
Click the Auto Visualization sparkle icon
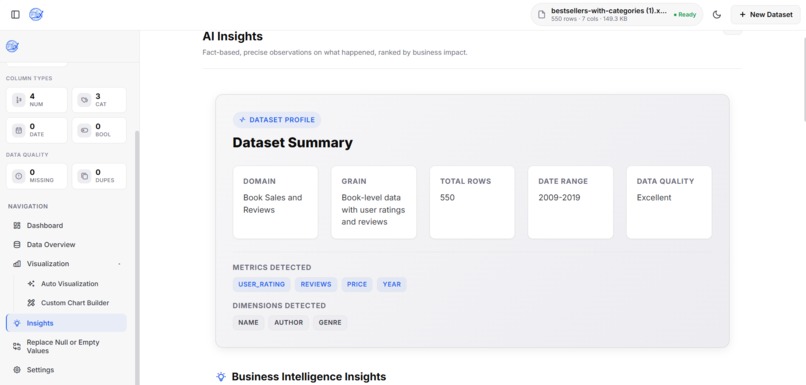(31, 284)
